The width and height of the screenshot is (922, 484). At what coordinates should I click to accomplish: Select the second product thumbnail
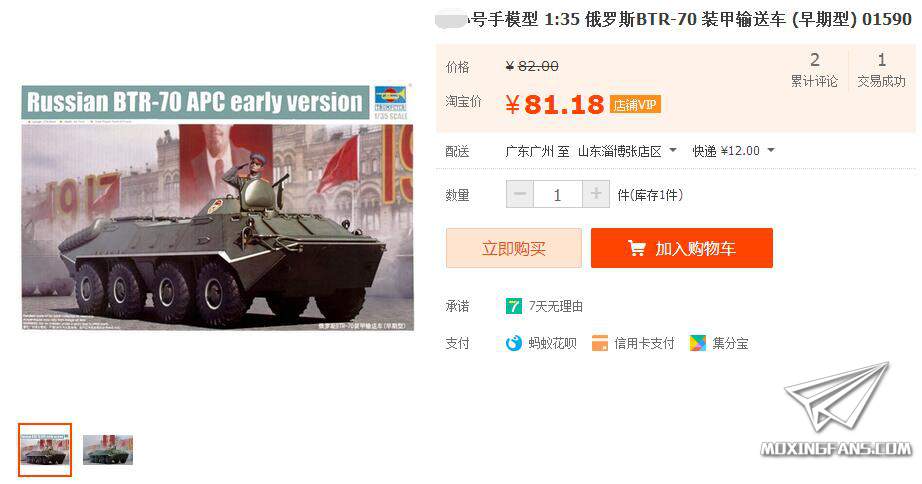[108, 450]
